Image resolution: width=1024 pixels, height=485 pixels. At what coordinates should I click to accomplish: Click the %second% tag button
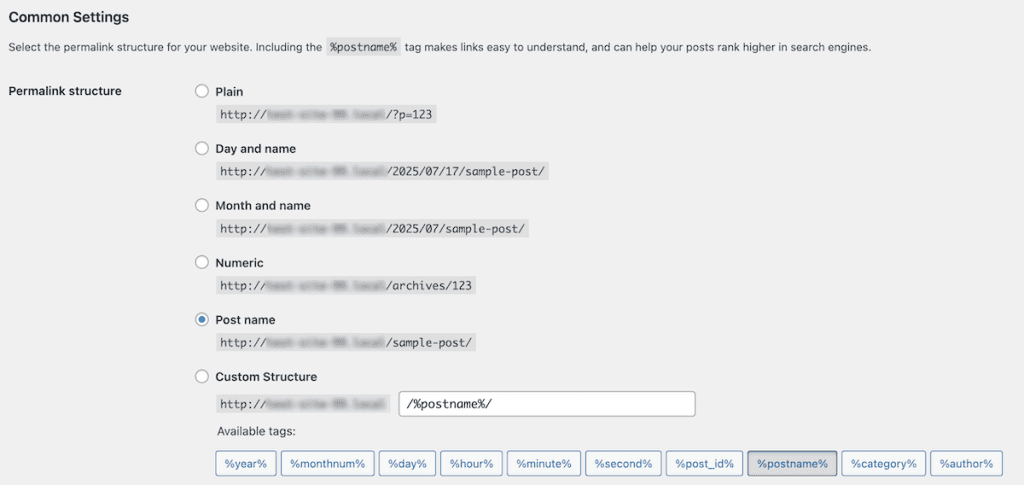pyautogui.click(x=623, y=463)
